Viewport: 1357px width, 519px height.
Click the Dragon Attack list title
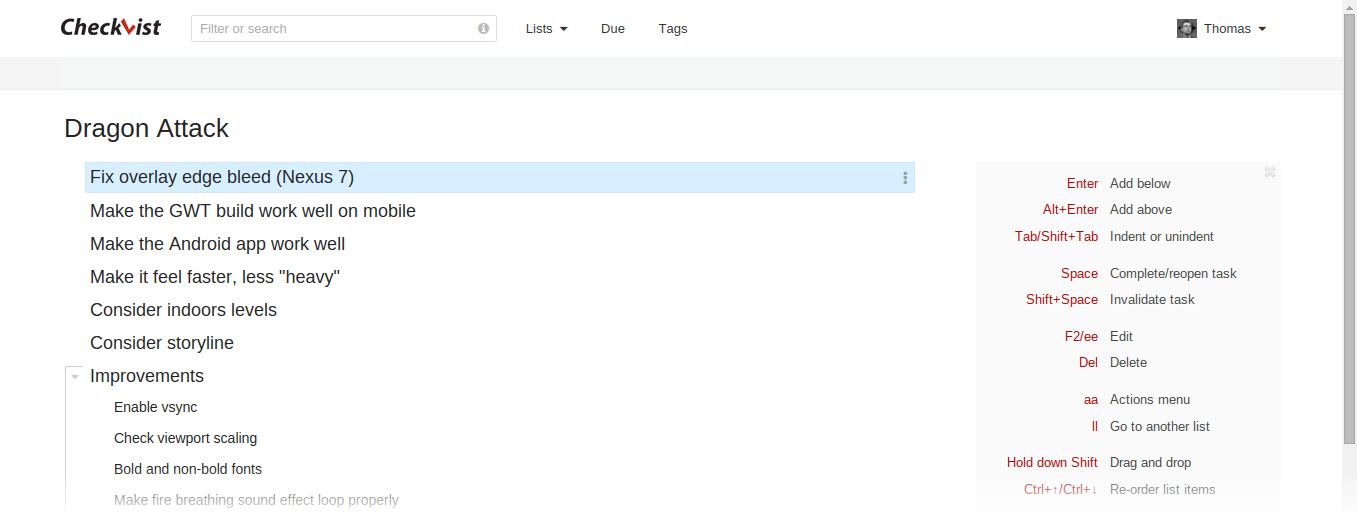[x=146, y=128]
